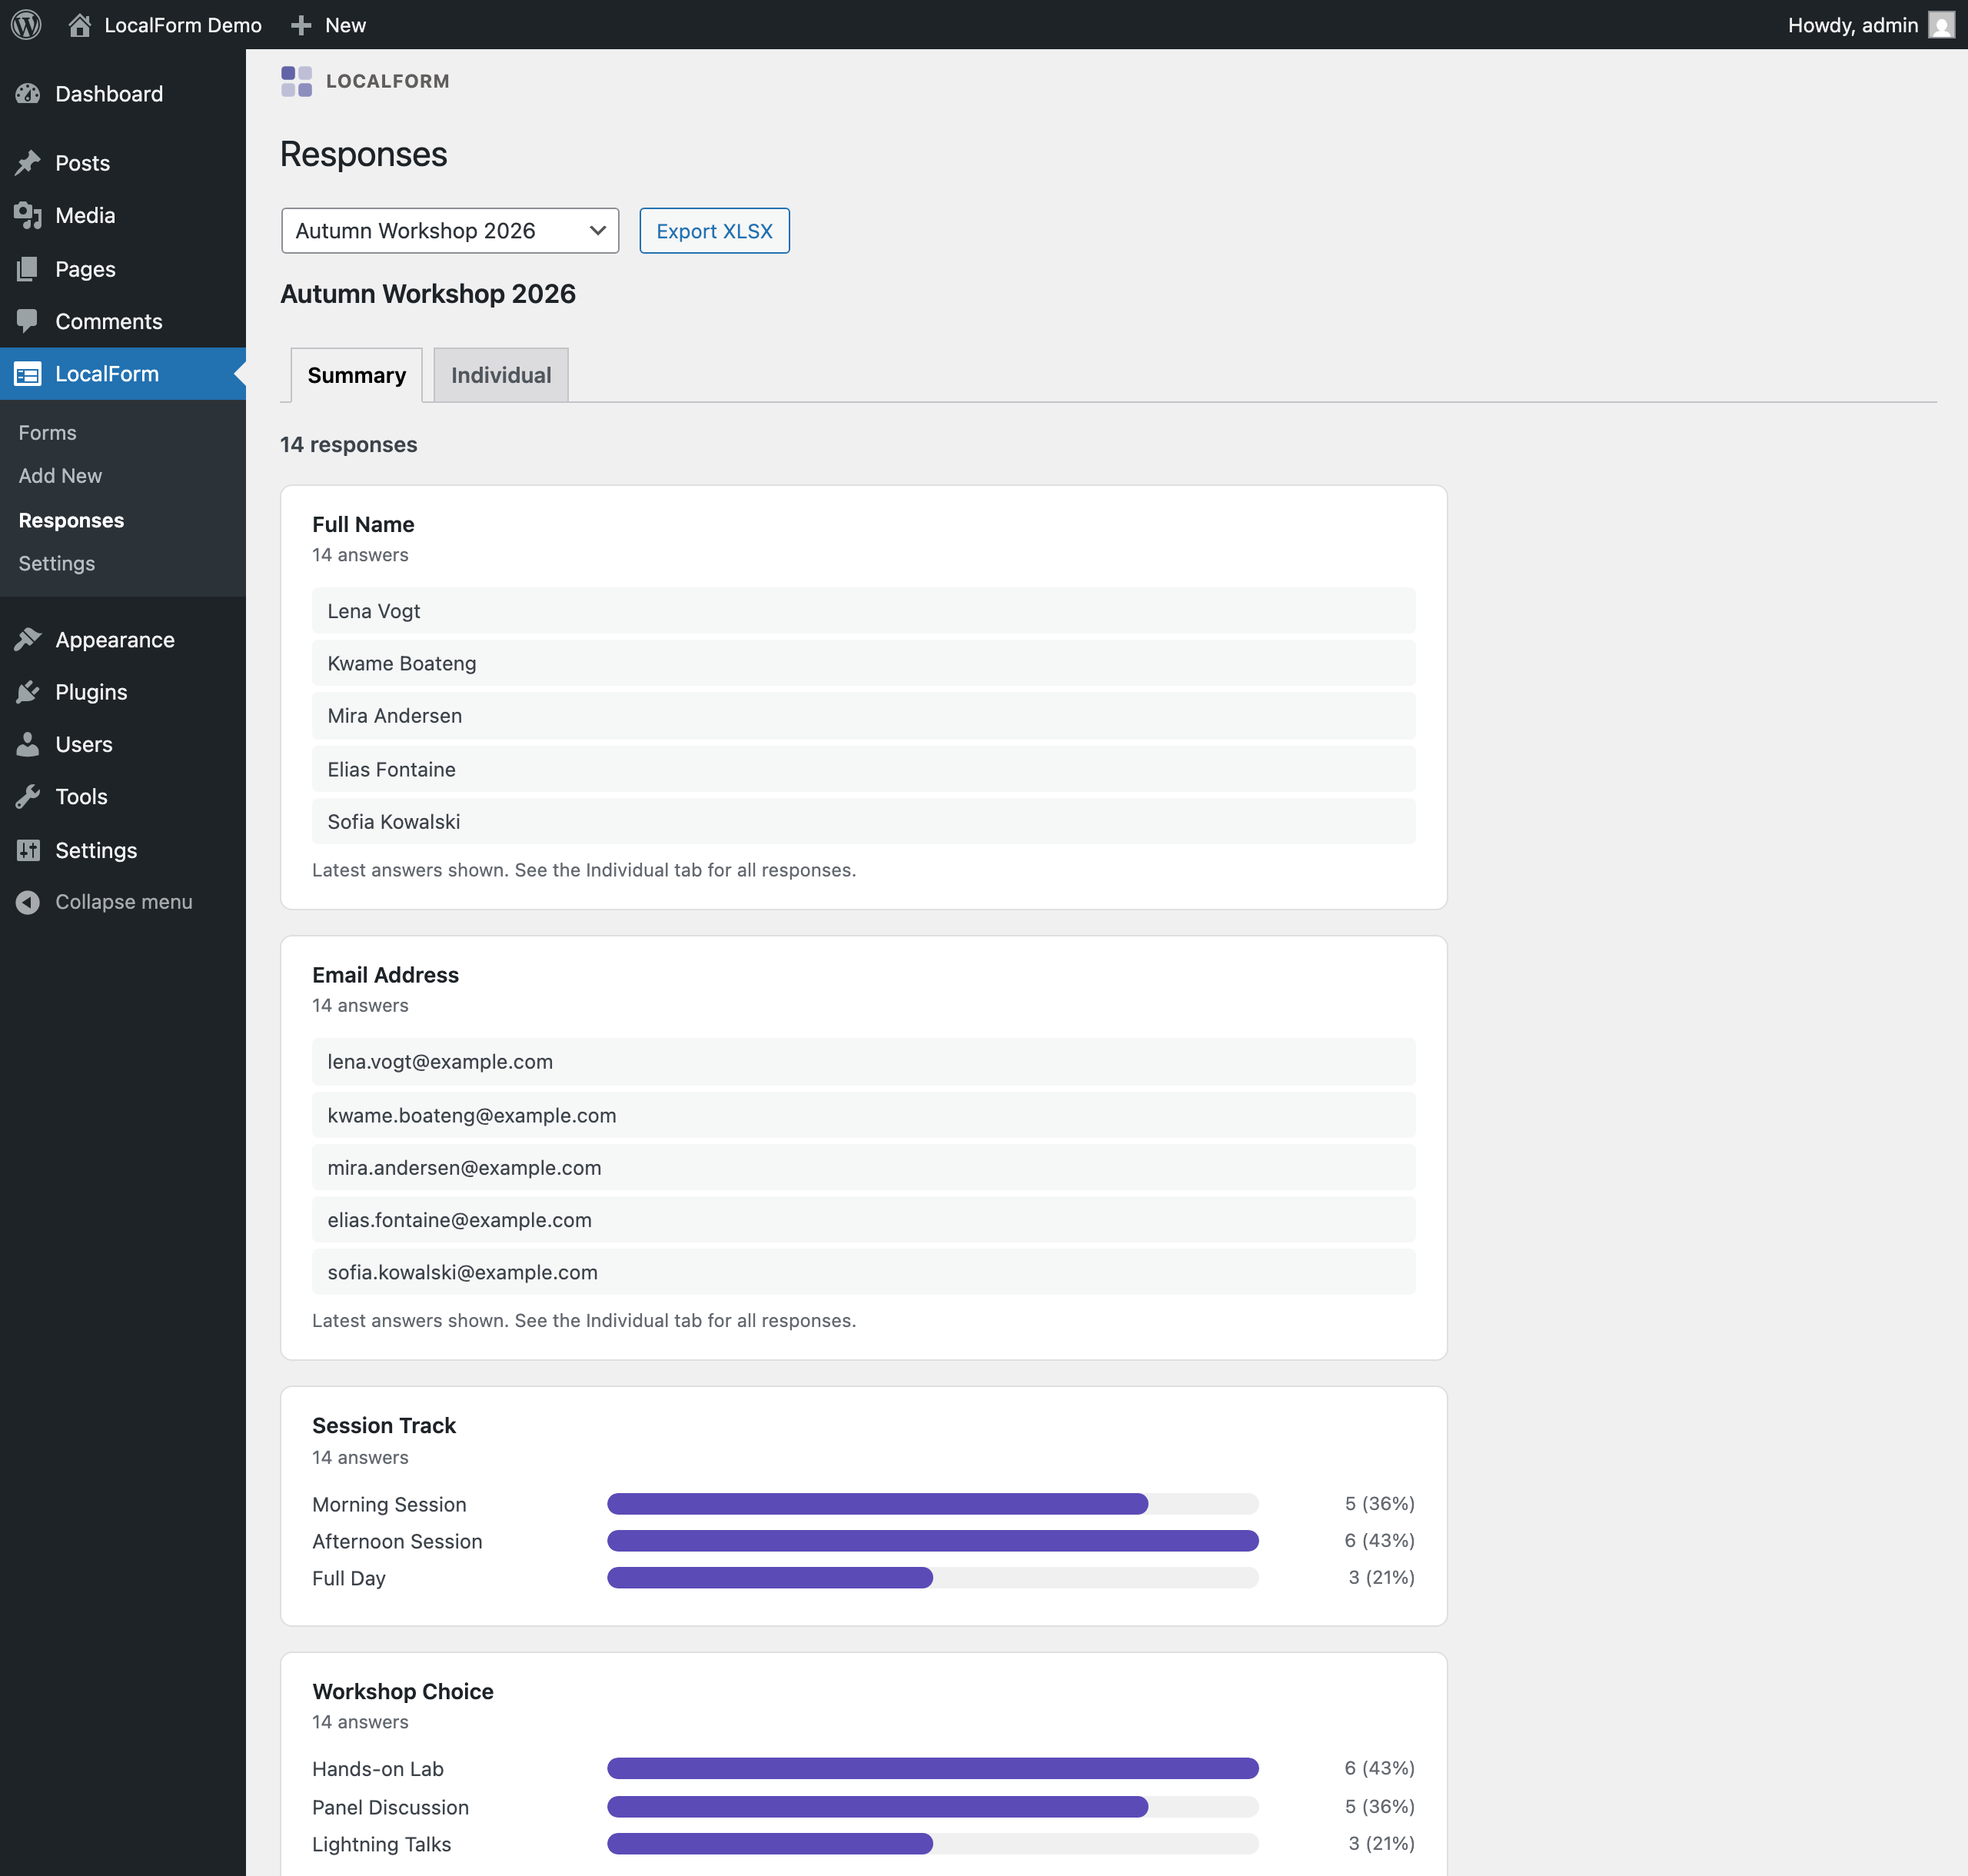Click the Full Day progress bar
This screenshot has height=1876, width=1968.
(x=932, y=1578)
